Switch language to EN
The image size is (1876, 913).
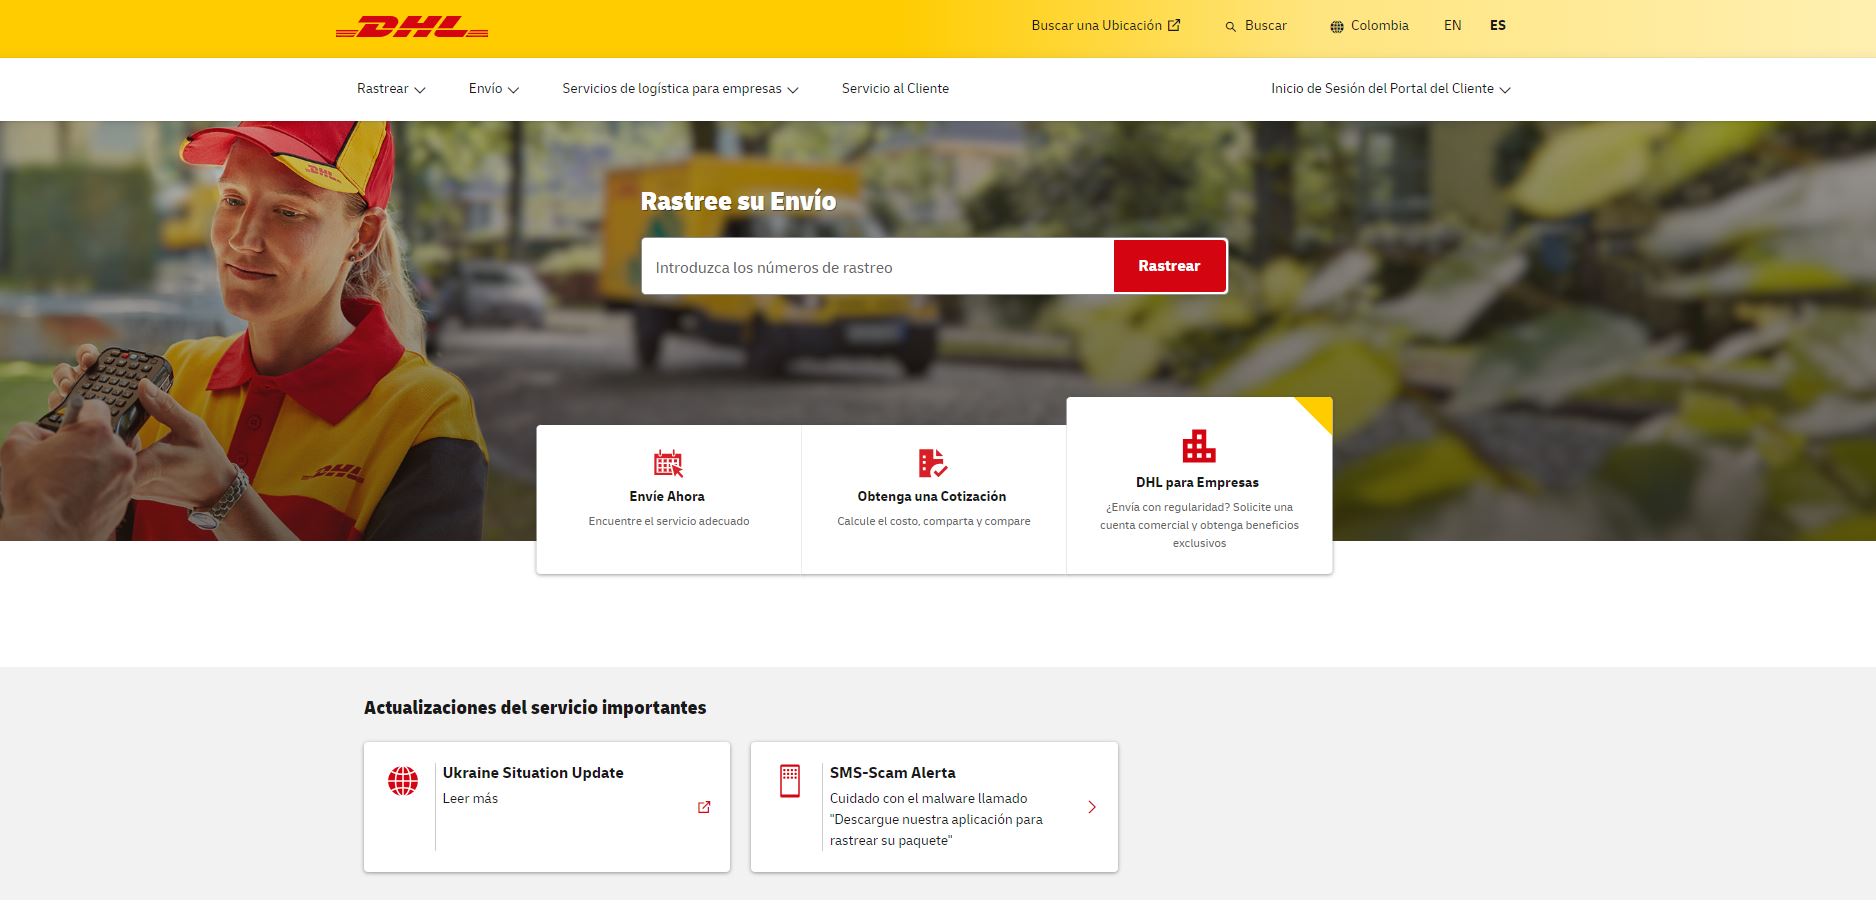tap(1452, 26)
